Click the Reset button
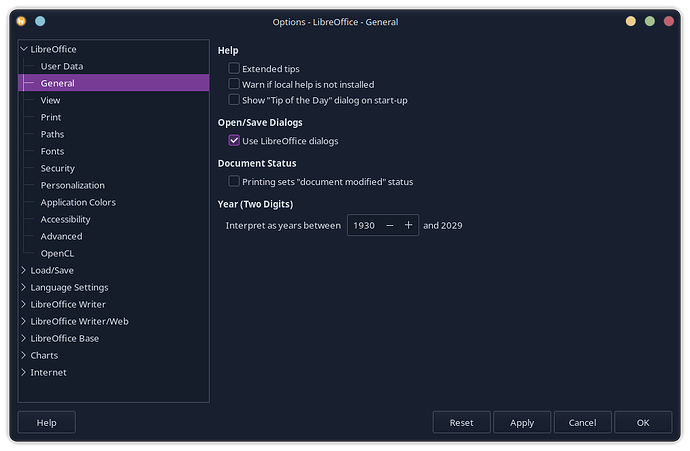The width and height of the screenshot is (690, 451). click(461, 422)
